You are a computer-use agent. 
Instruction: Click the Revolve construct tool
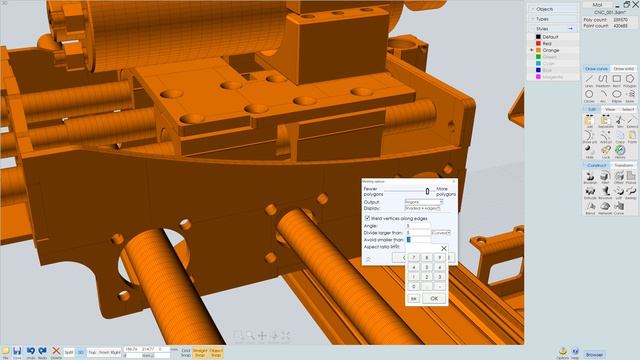coord(605,193)
